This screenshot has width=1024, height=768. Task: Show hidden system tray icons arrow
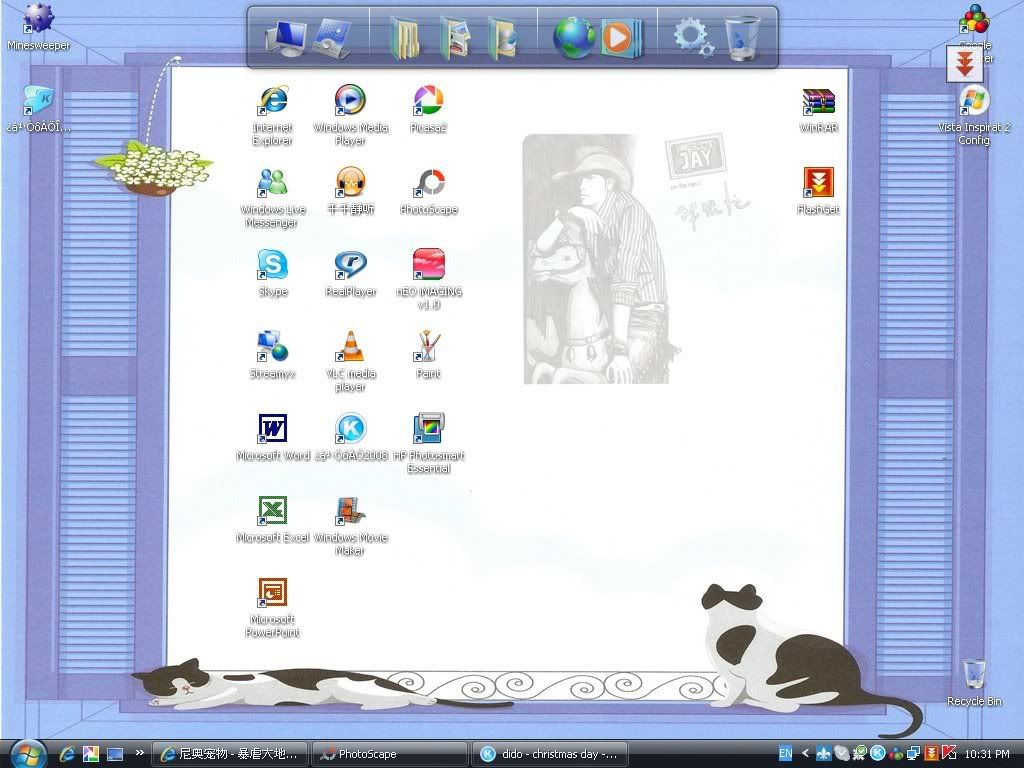pyautogui.click(x=805, y=753)
